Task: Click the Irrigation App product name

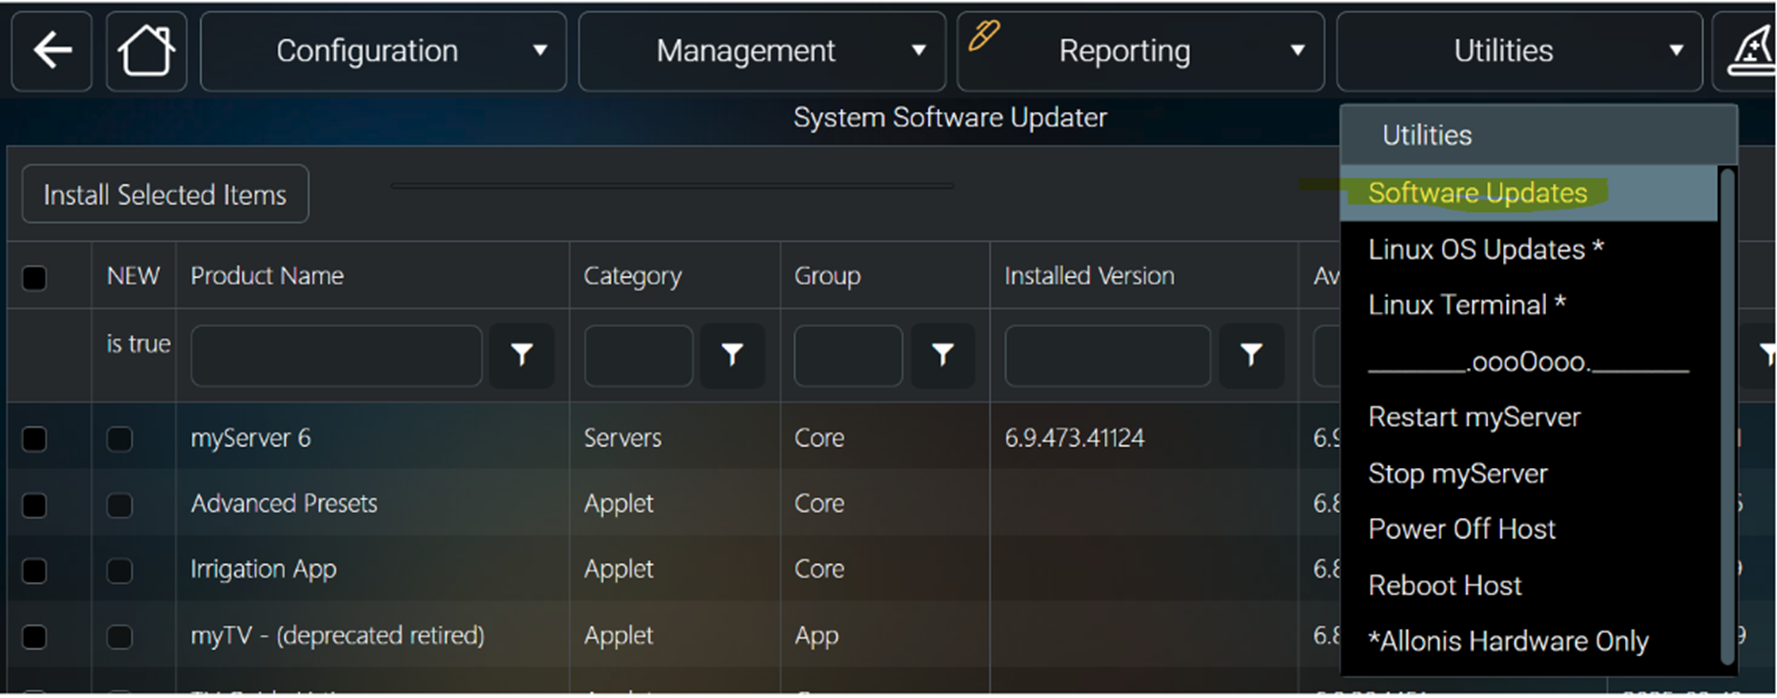Action: 263,569
